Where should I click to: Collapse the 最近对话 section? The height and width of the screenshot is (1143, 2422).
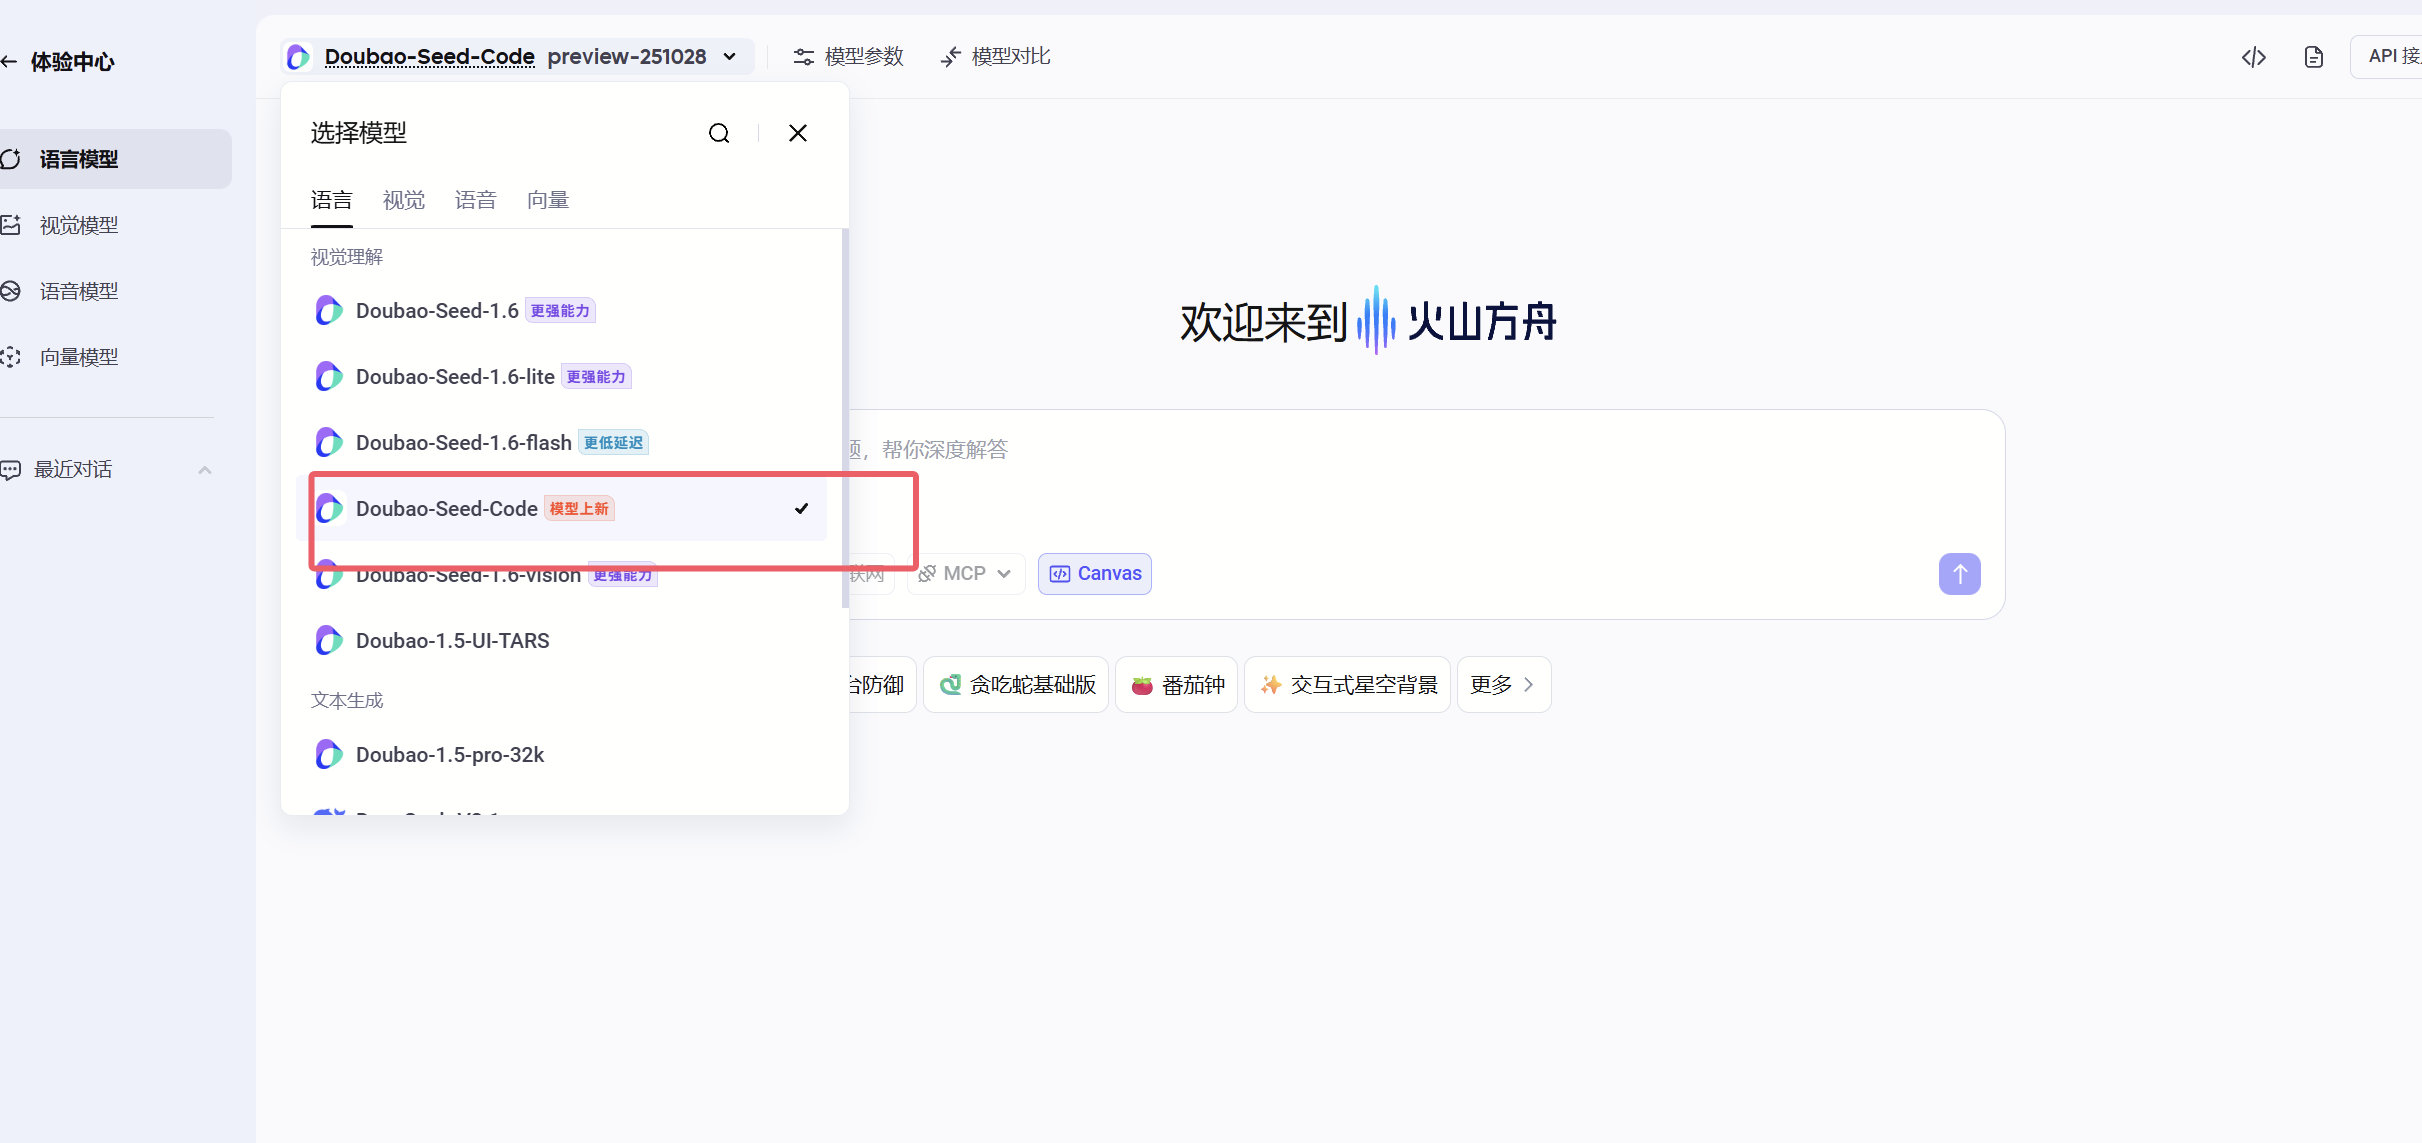click(205, 470)
